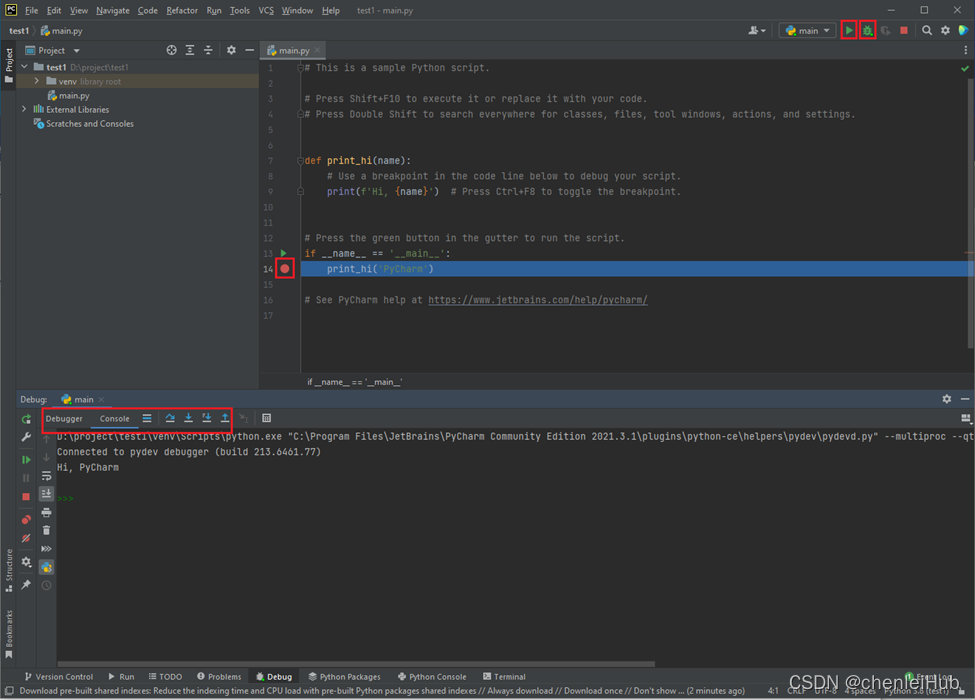Switch to the Debugger tab
The height and width of the screenshot is (700, 975).
64,418
